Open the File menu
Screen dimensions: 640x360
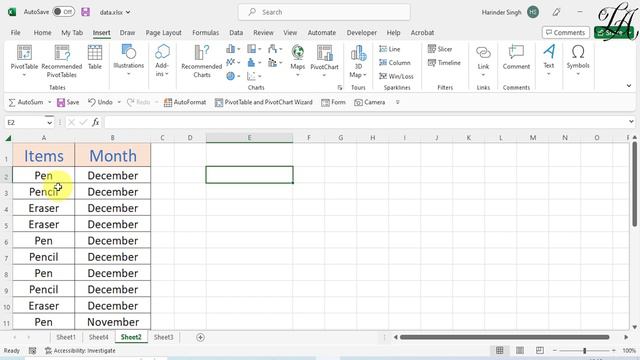(x=16, y=33)
